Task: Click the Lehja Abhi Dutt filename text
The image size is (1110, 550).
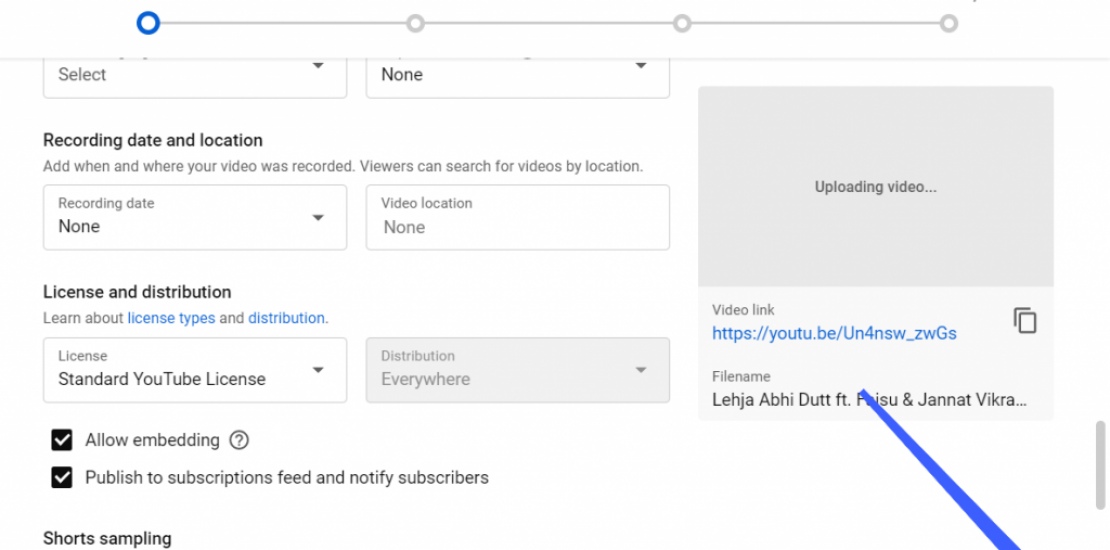Action: pos(868,400)
